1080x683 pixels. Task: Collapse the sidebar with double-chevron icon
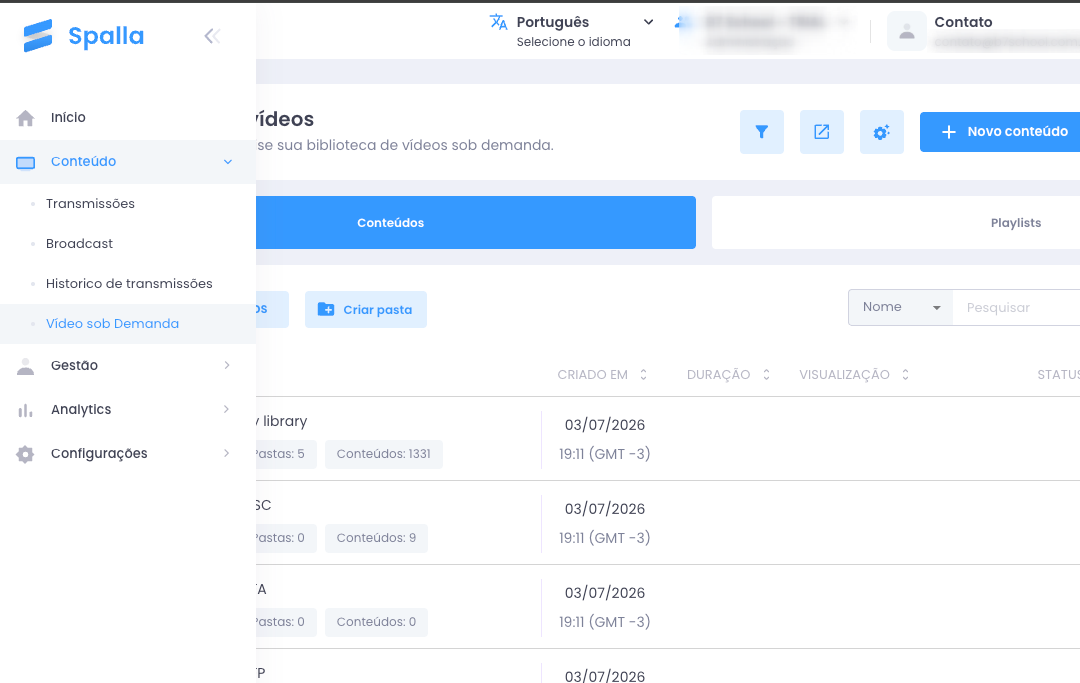click(x=212, y=36)
